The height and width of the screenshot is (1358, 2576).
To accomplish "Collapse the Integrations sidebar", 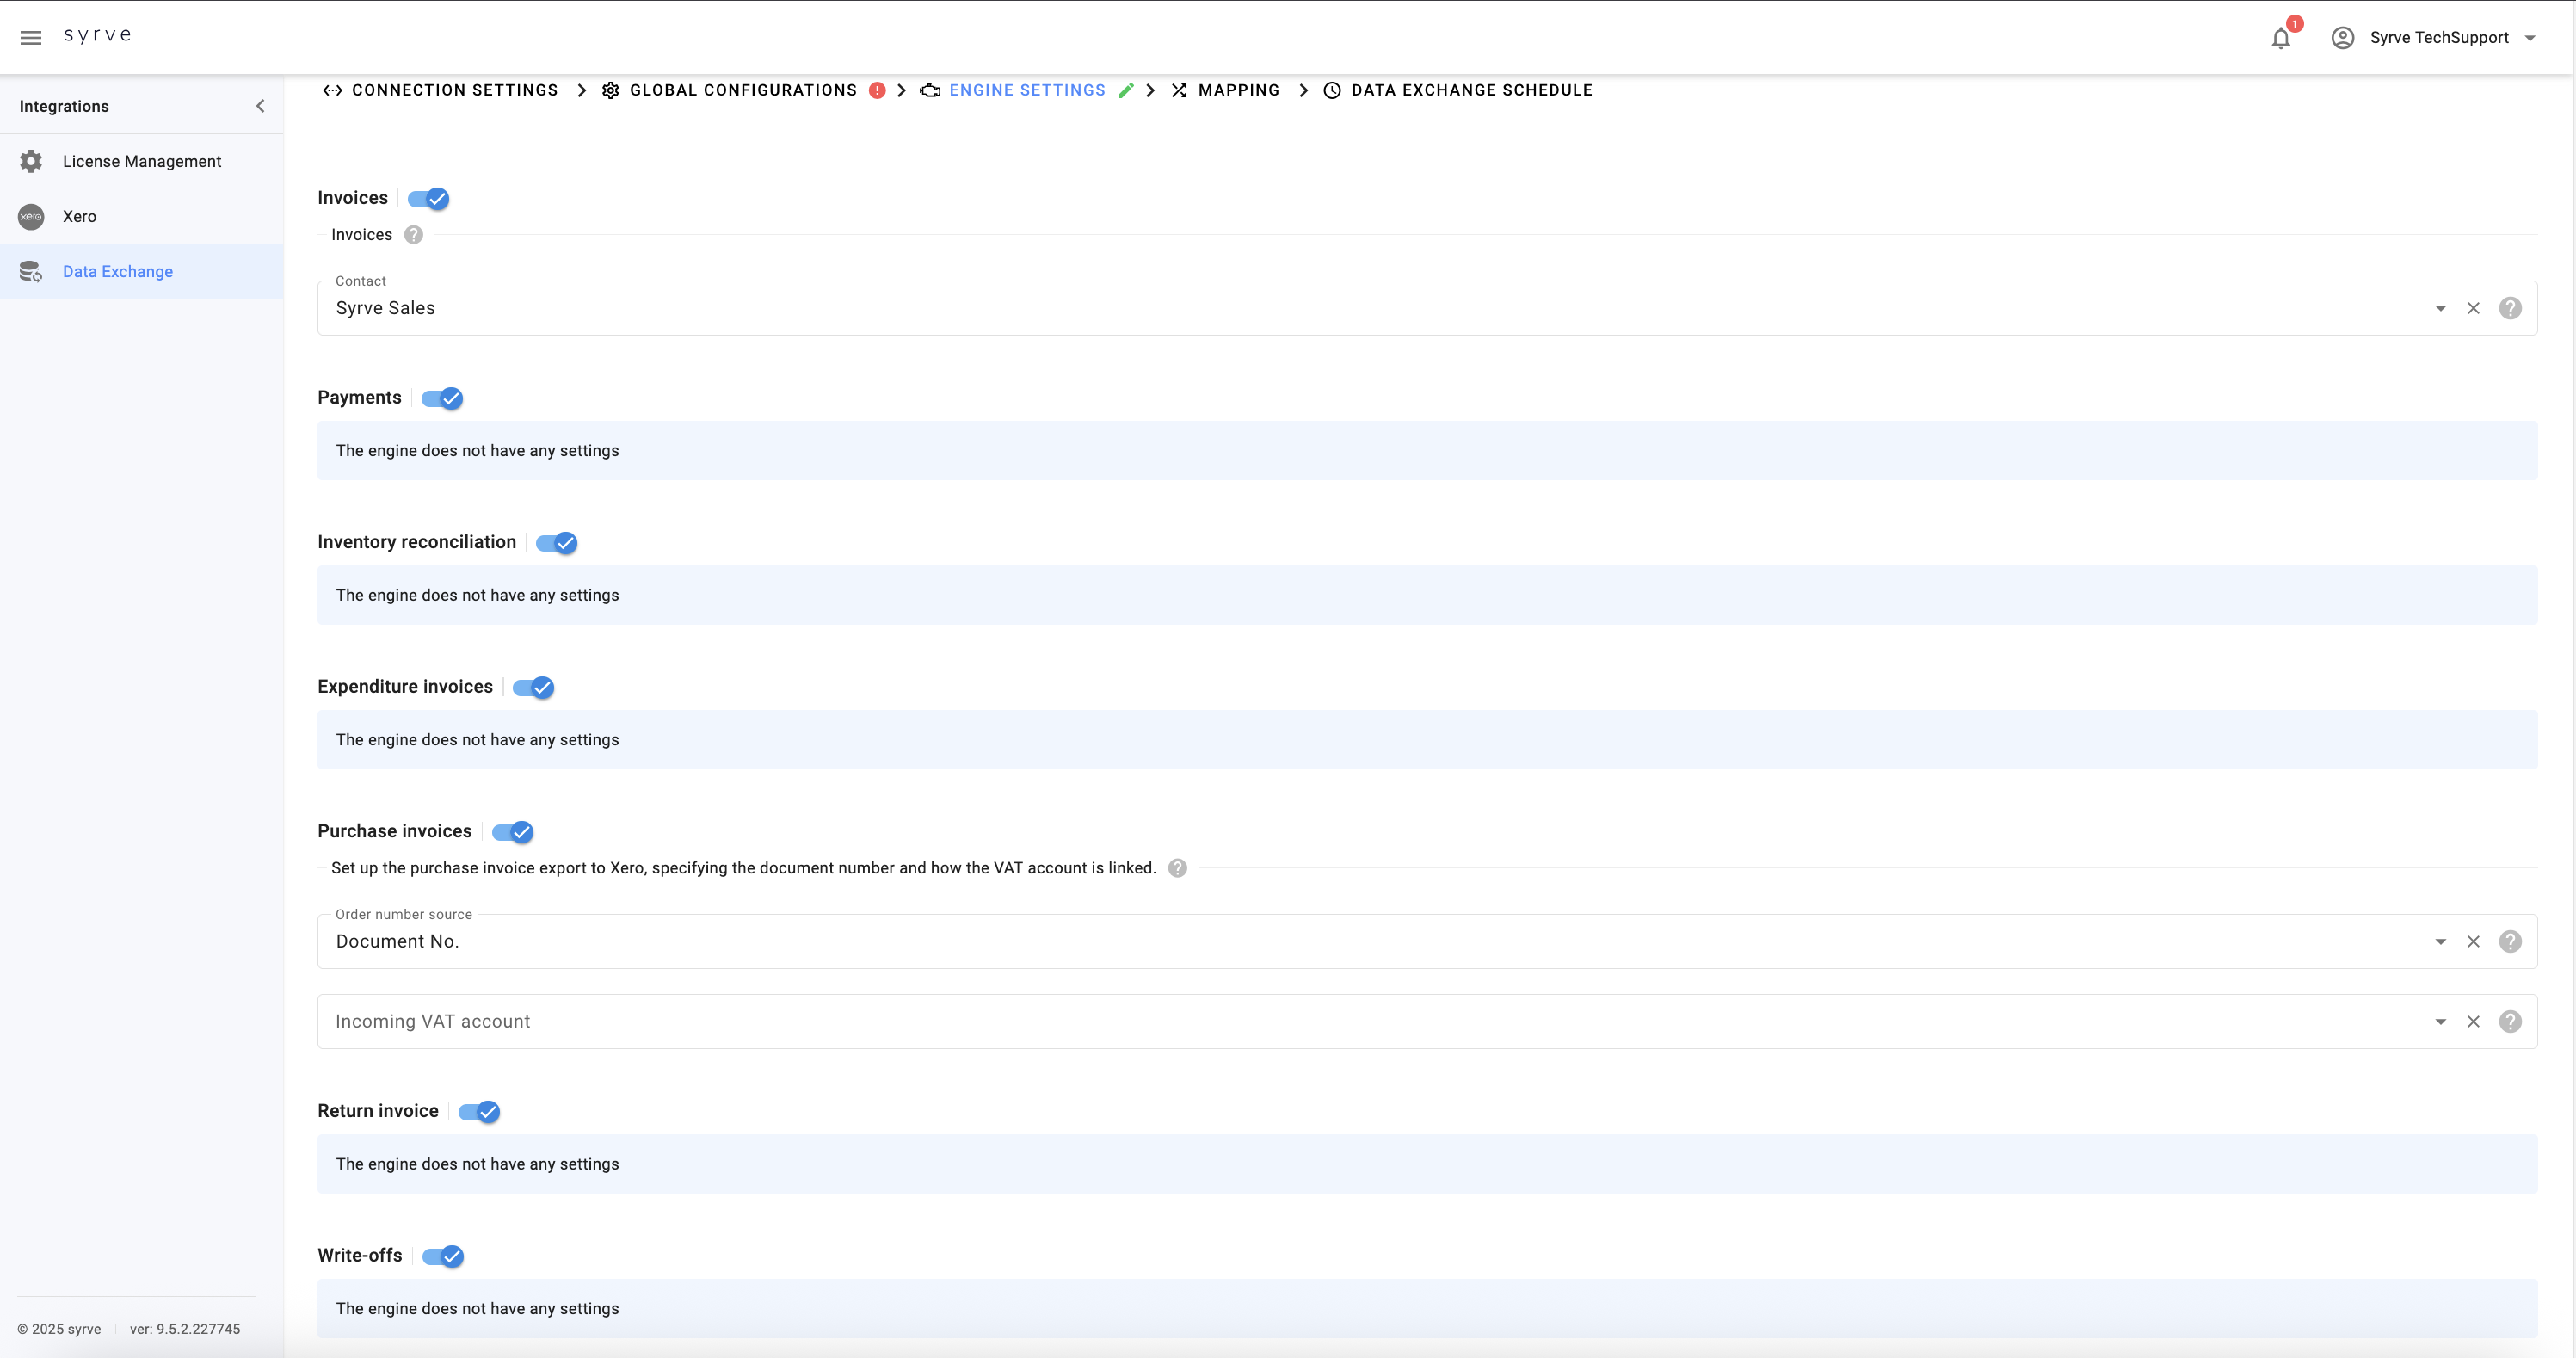I will [x=260, y=106].
